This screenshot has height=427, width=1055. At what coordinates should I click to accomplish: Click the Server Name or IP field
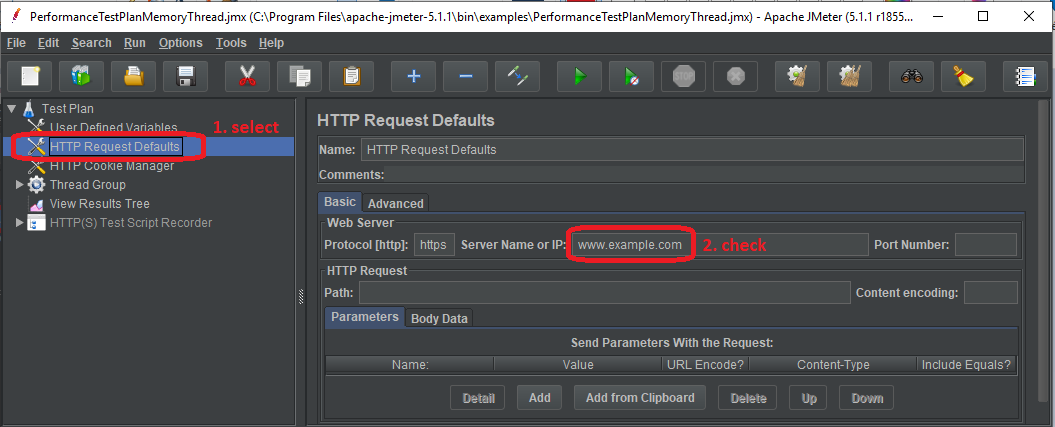point(717,245)
